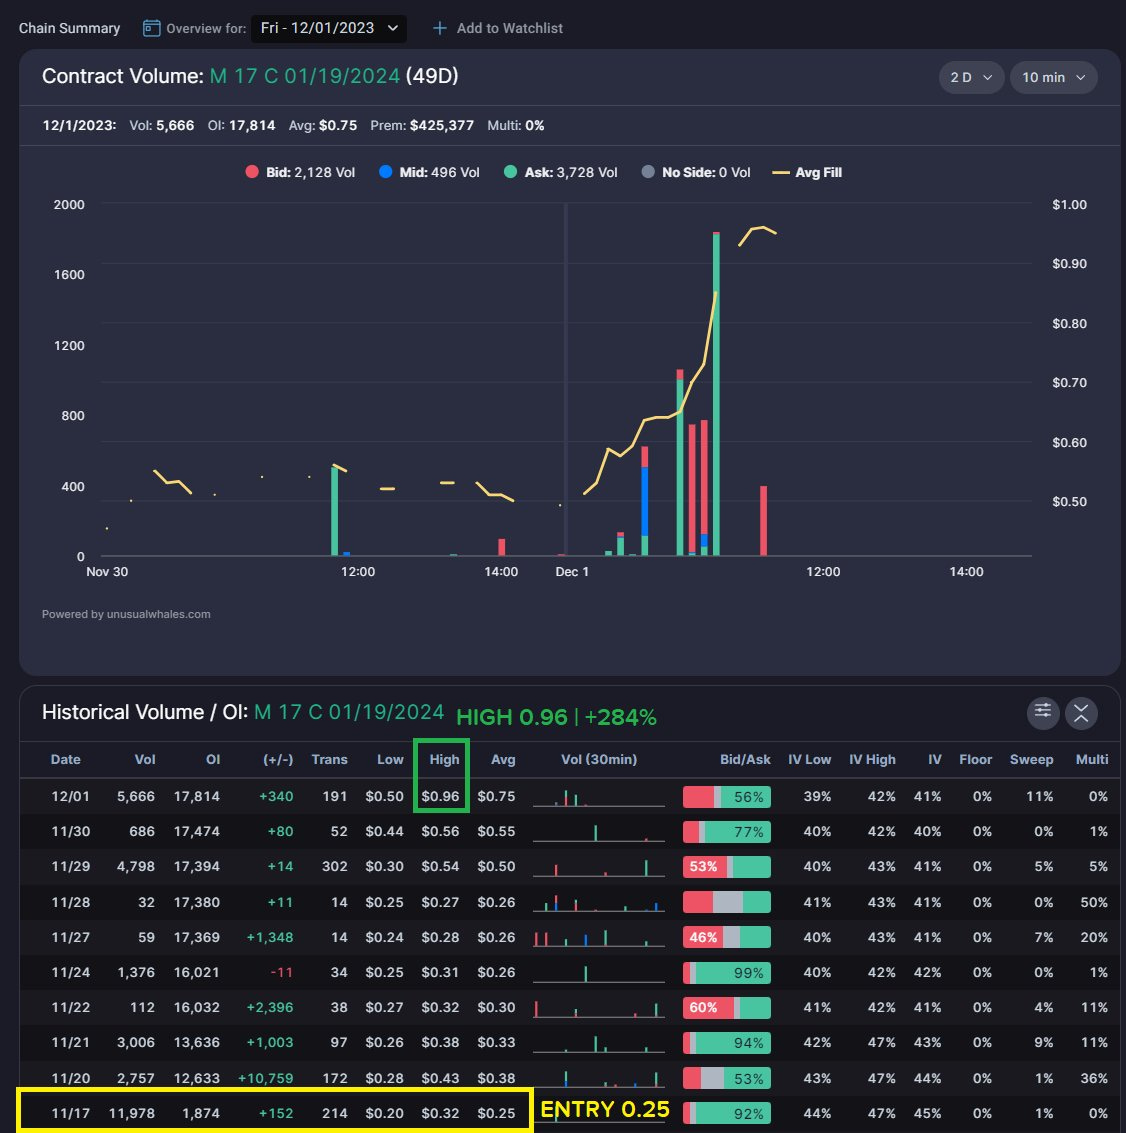Viewport: 1126px width, 1133px height.
Task: Open the date picker calendar icon
Action: click(x=152, y=28)
